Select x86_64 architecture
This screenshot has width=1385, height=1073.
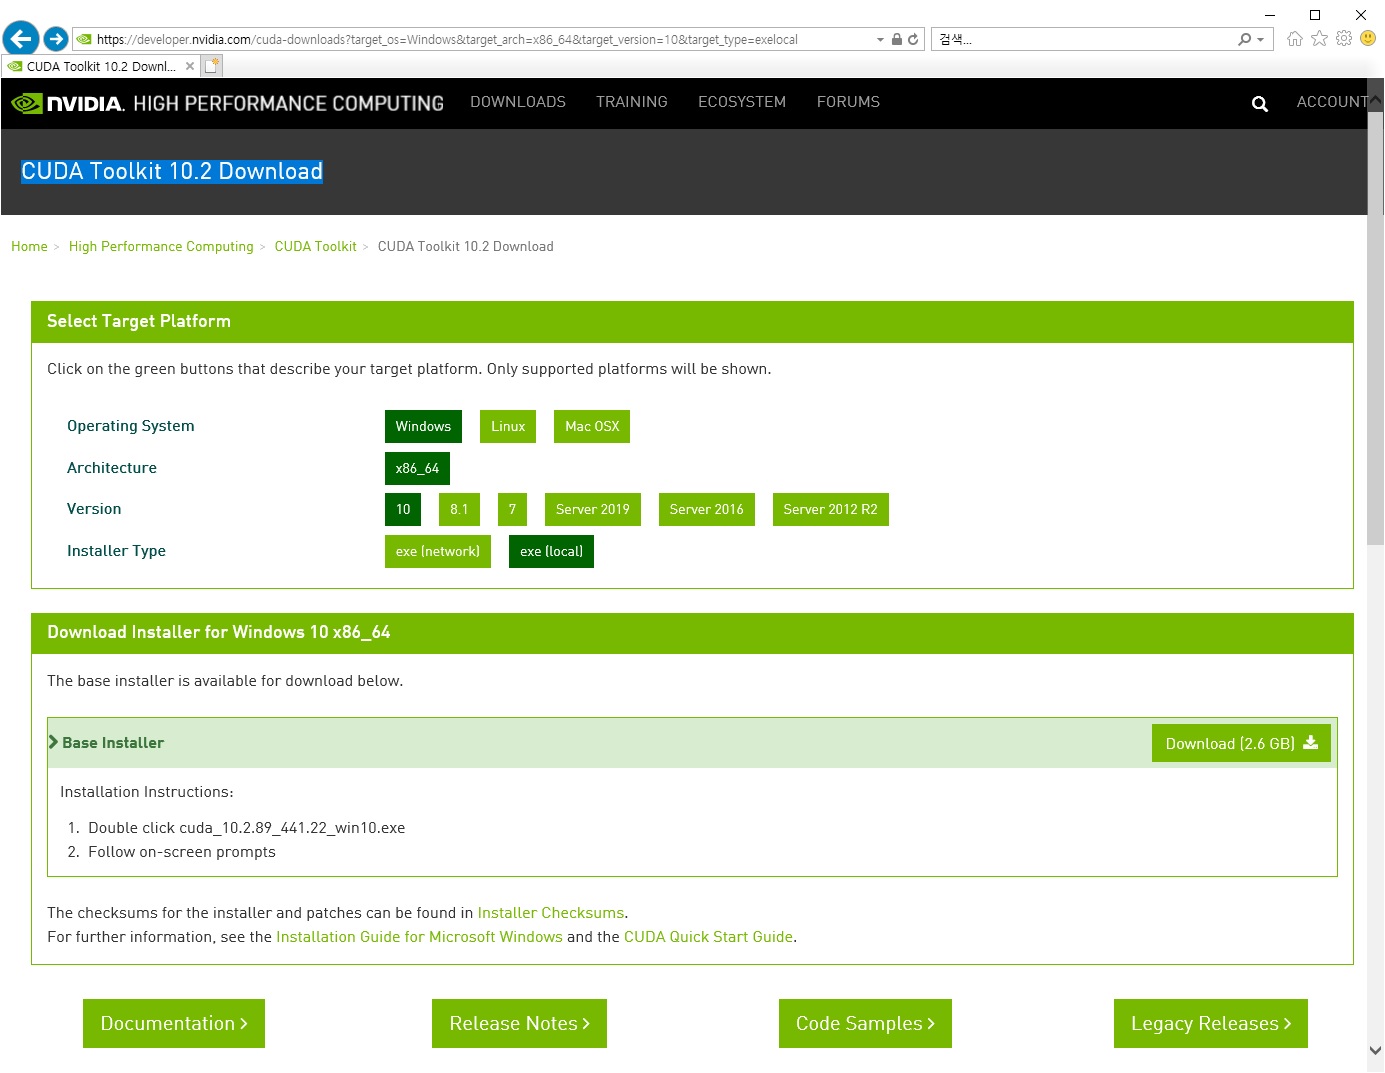coord(417,468)
